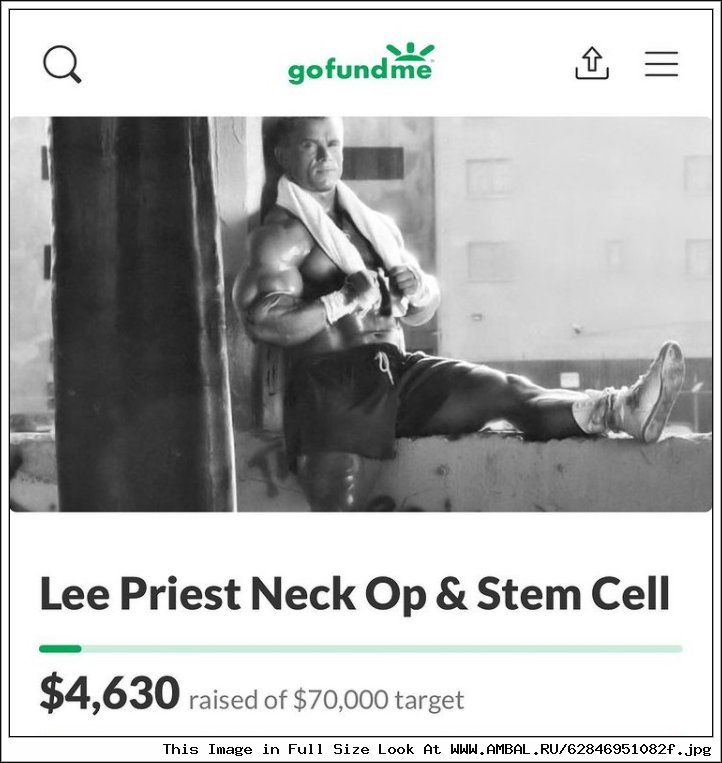722x763 pixels.
Task: Click the green sunburst above gofundme
Action: point(410,50)
